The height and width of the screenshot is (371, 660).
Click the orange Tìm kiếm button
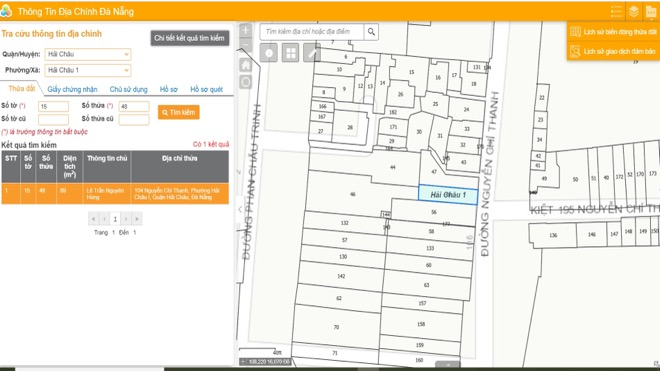(178, 112)
